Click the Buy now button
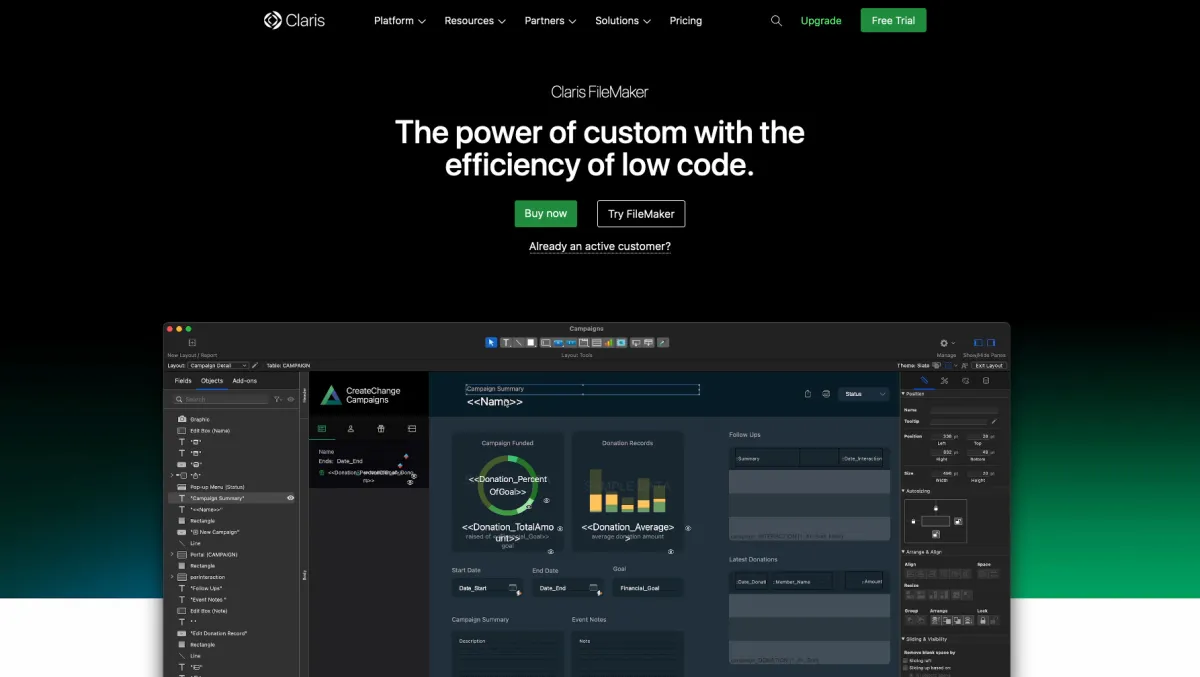 point(546,213)
